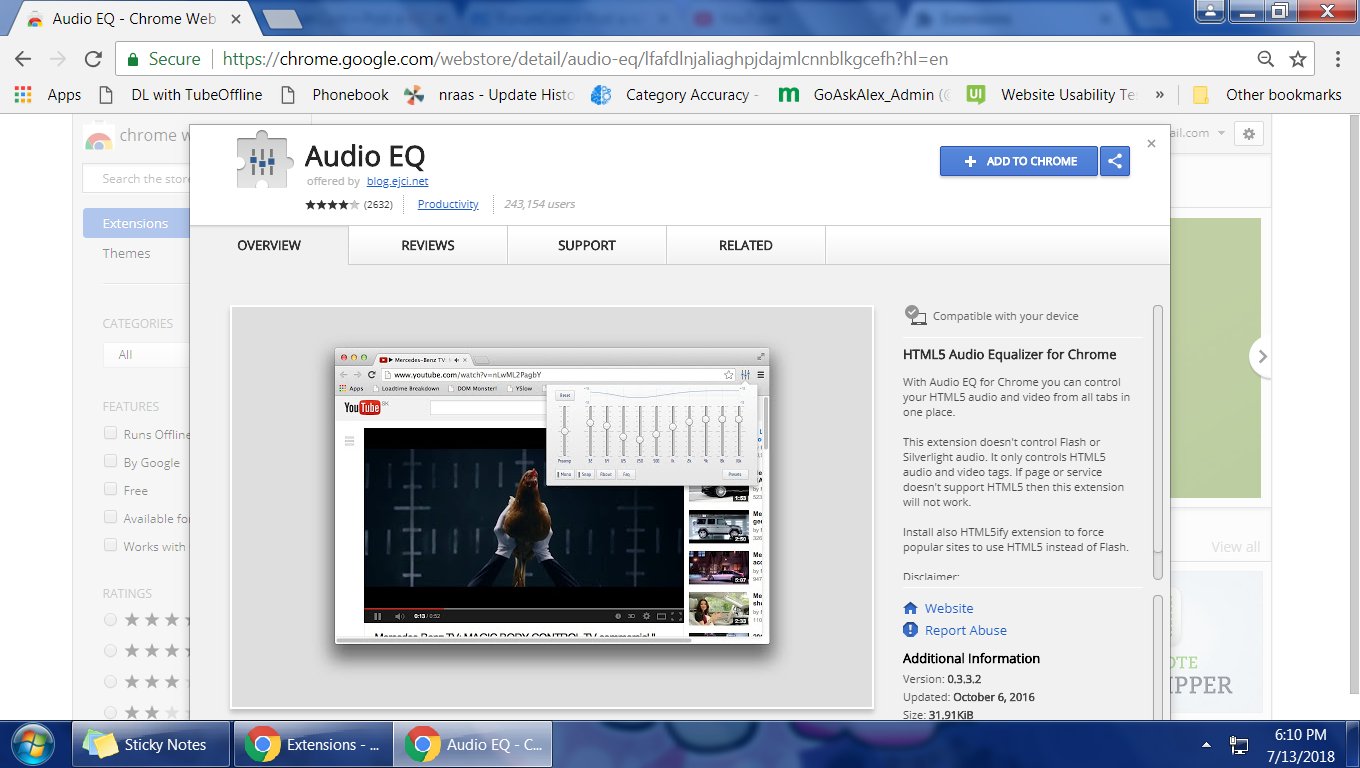This screenshot has height=768, width=1360.
Task: Switch to the REVIEWS tab
Action: point(428,245)
